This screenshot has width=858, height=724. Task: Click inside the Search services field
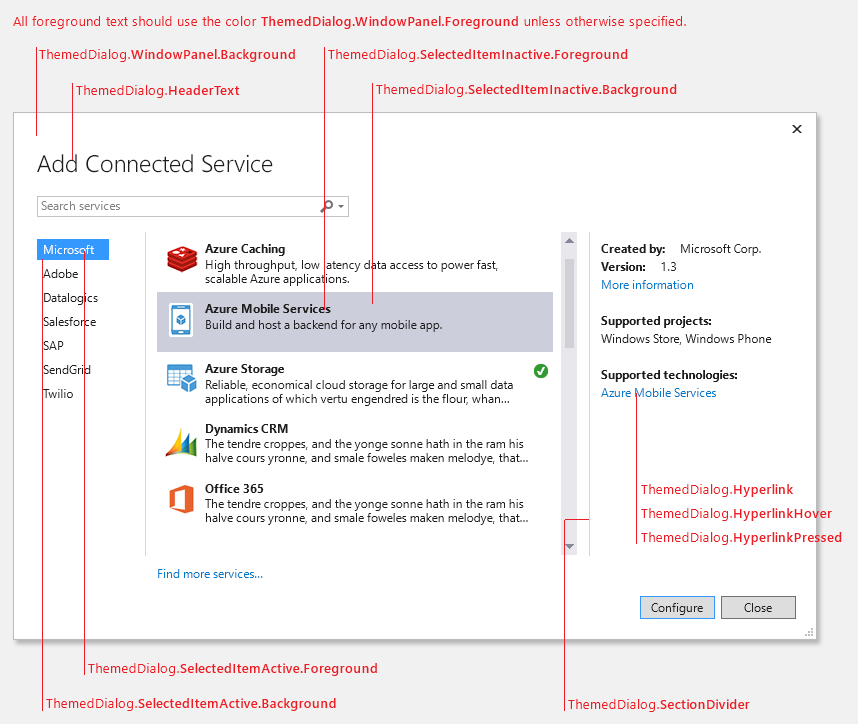tap(170, 206)
